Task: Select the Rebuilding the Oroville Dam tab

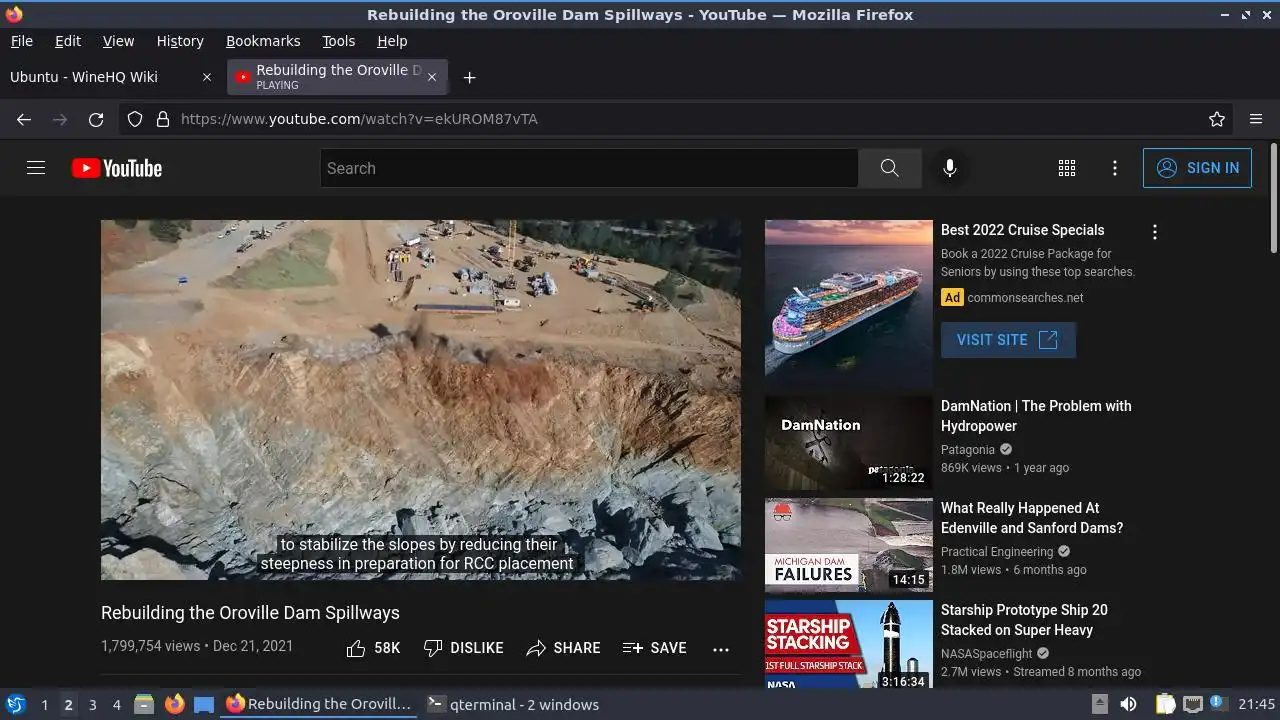Action: (x=338, y=77)
